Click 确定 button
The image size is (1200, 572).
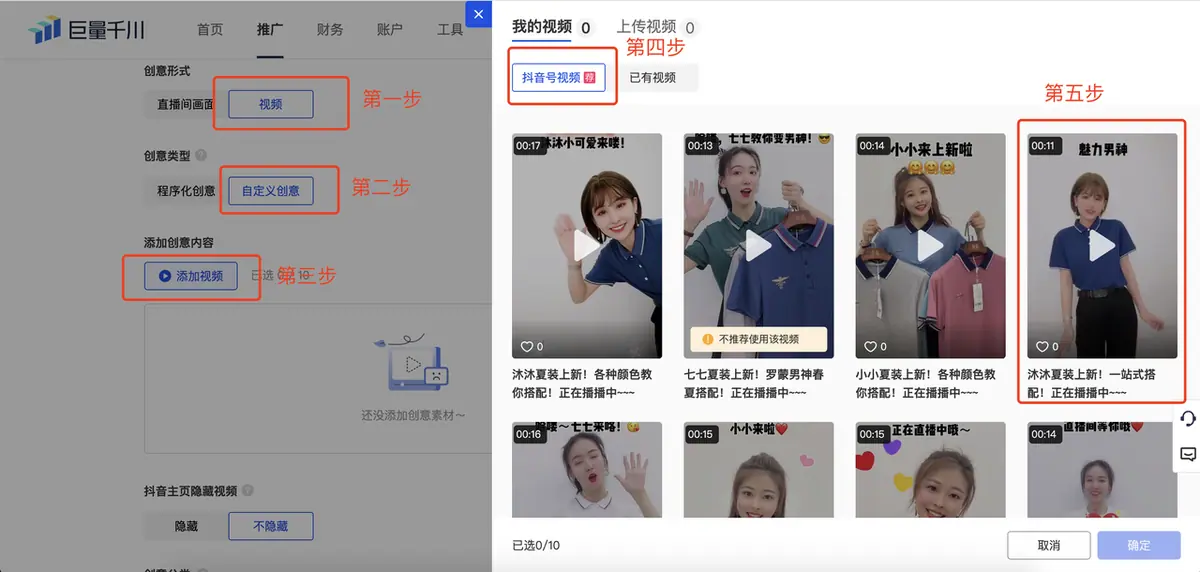tap(1139, 545)
